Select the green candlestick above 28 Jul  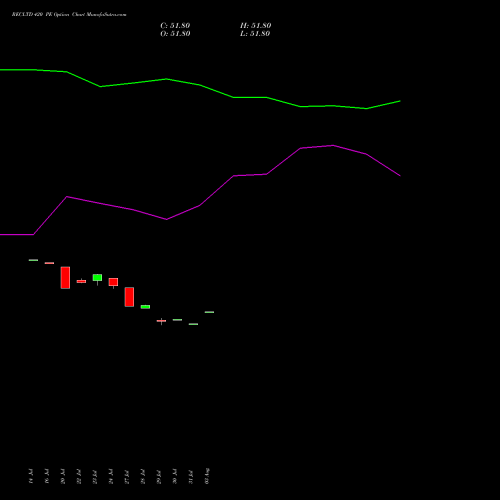coord(145,307)
